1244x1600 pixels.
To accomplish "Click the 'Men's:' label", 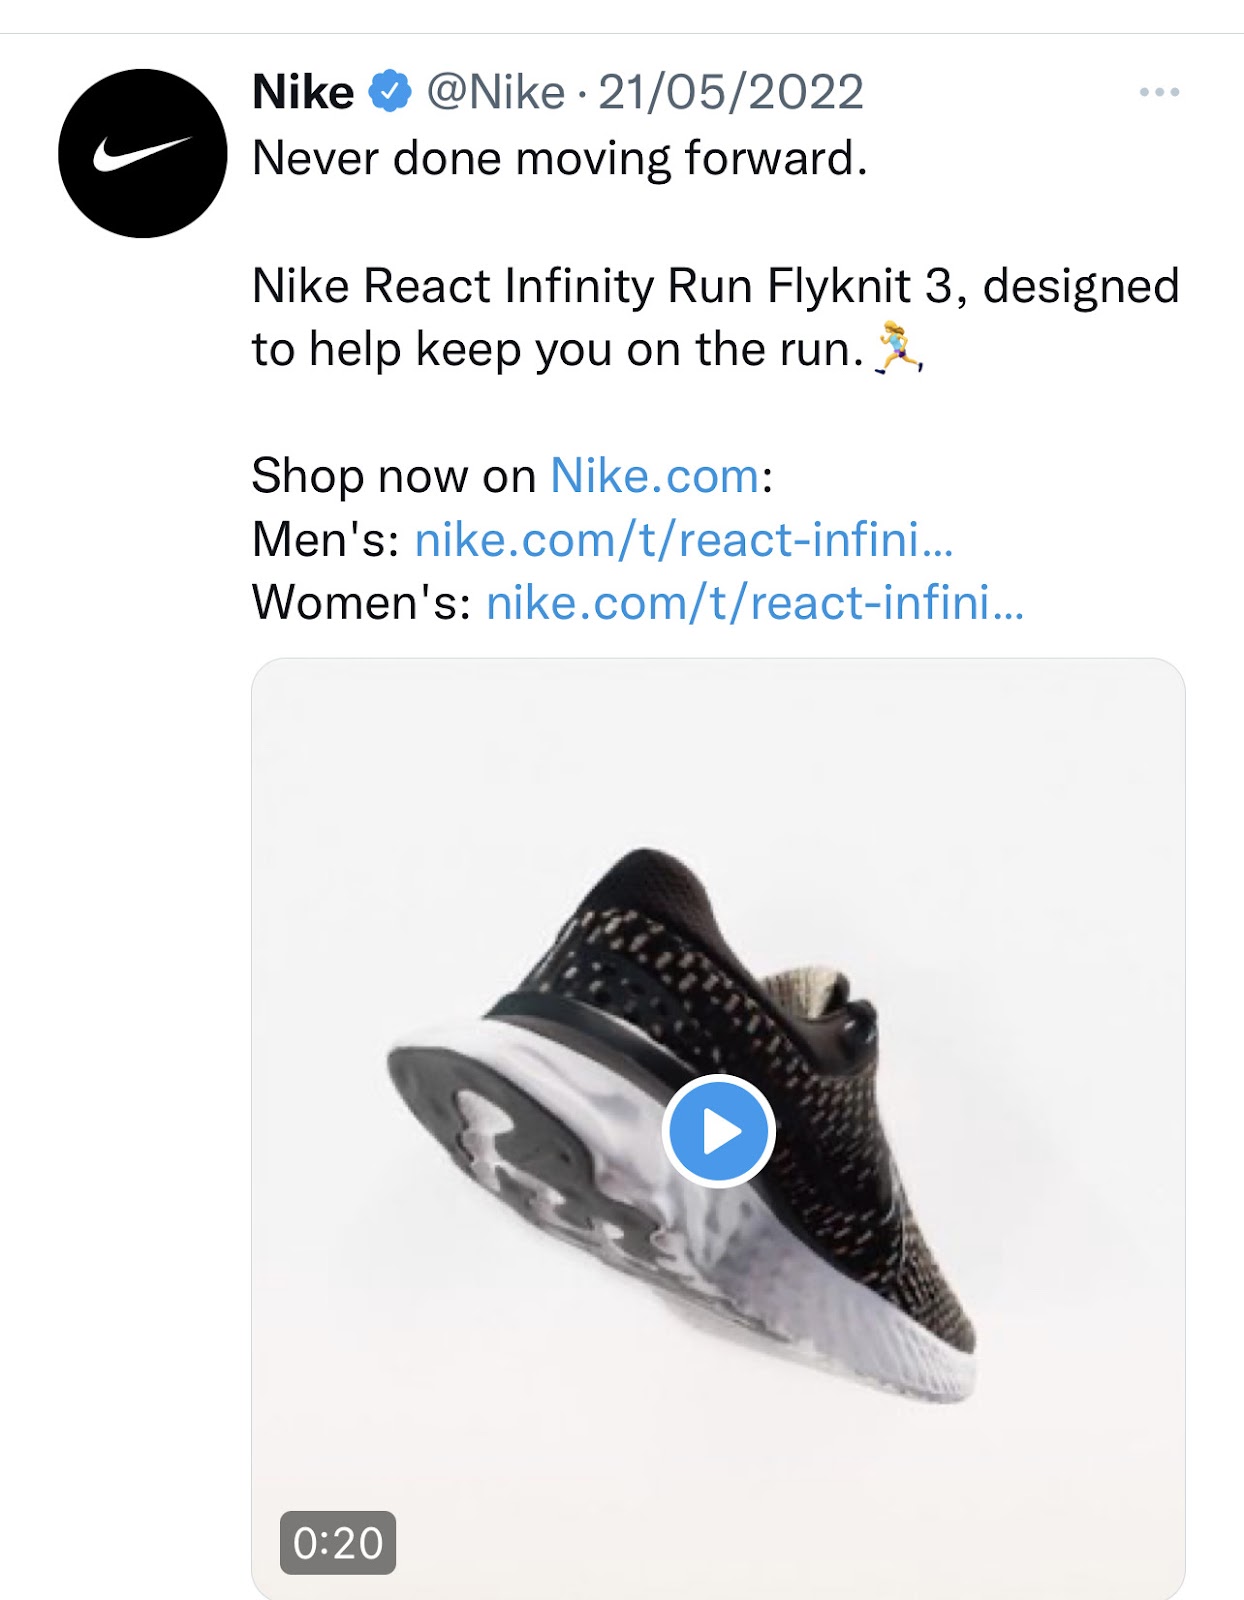I will click(326, 540).
